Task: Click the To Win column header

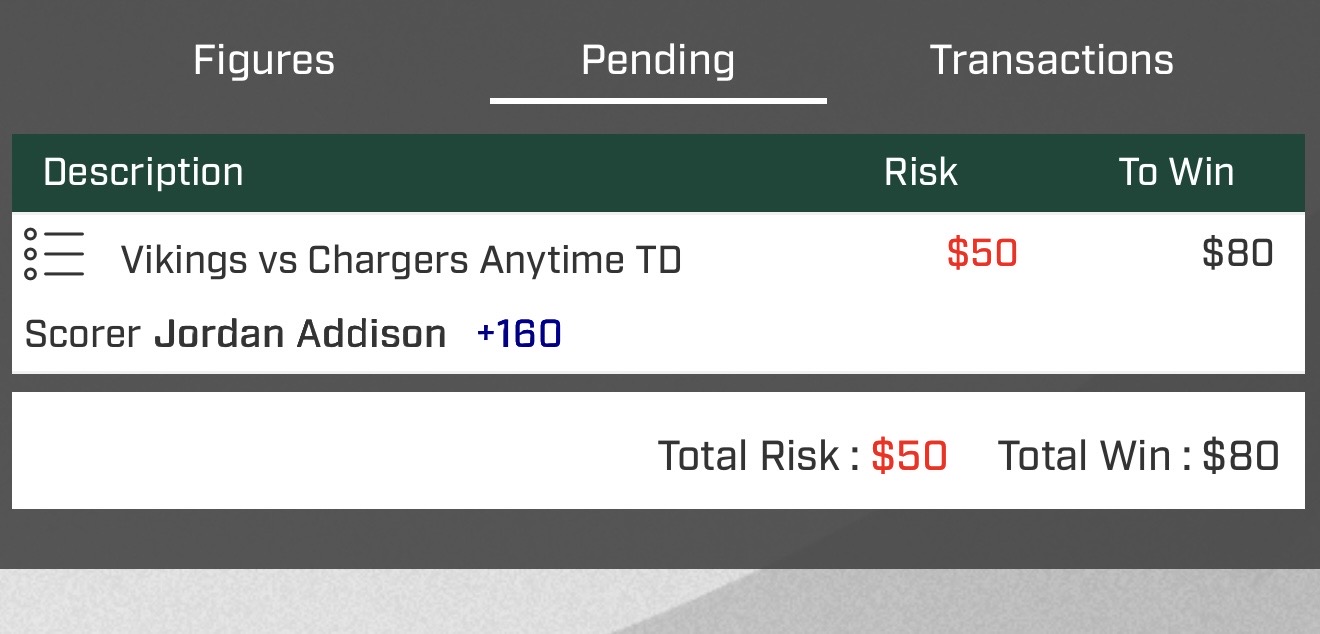Action: click(x=1176, y=172)
